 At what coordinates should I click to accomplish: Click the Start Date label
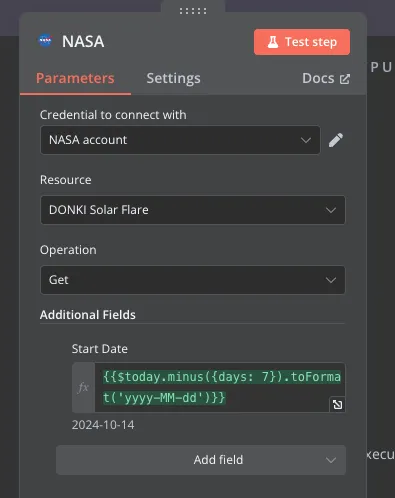100,349
